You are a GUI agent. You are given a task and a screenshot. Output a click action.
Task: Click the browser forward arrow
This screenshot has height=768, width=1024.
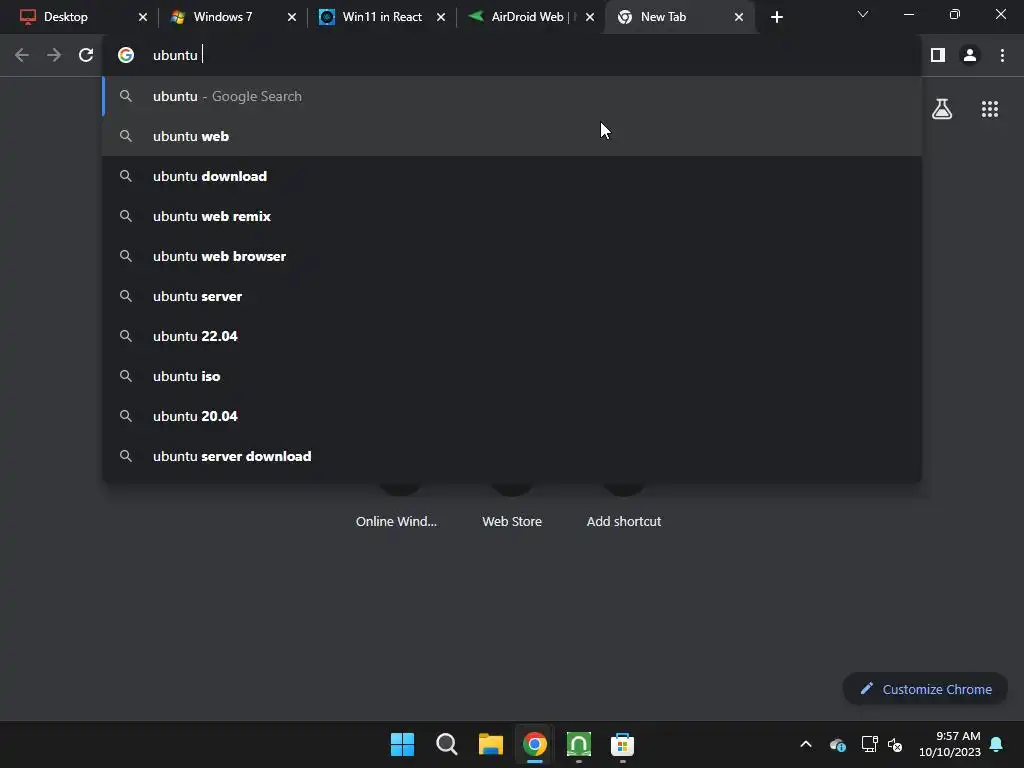pos(54,56)
